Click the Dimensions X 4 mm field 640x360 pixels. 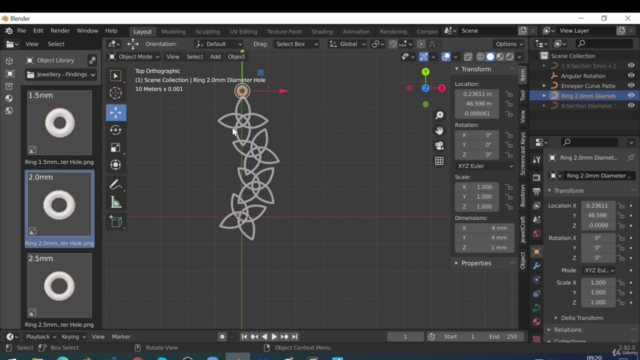coord(484,228)
